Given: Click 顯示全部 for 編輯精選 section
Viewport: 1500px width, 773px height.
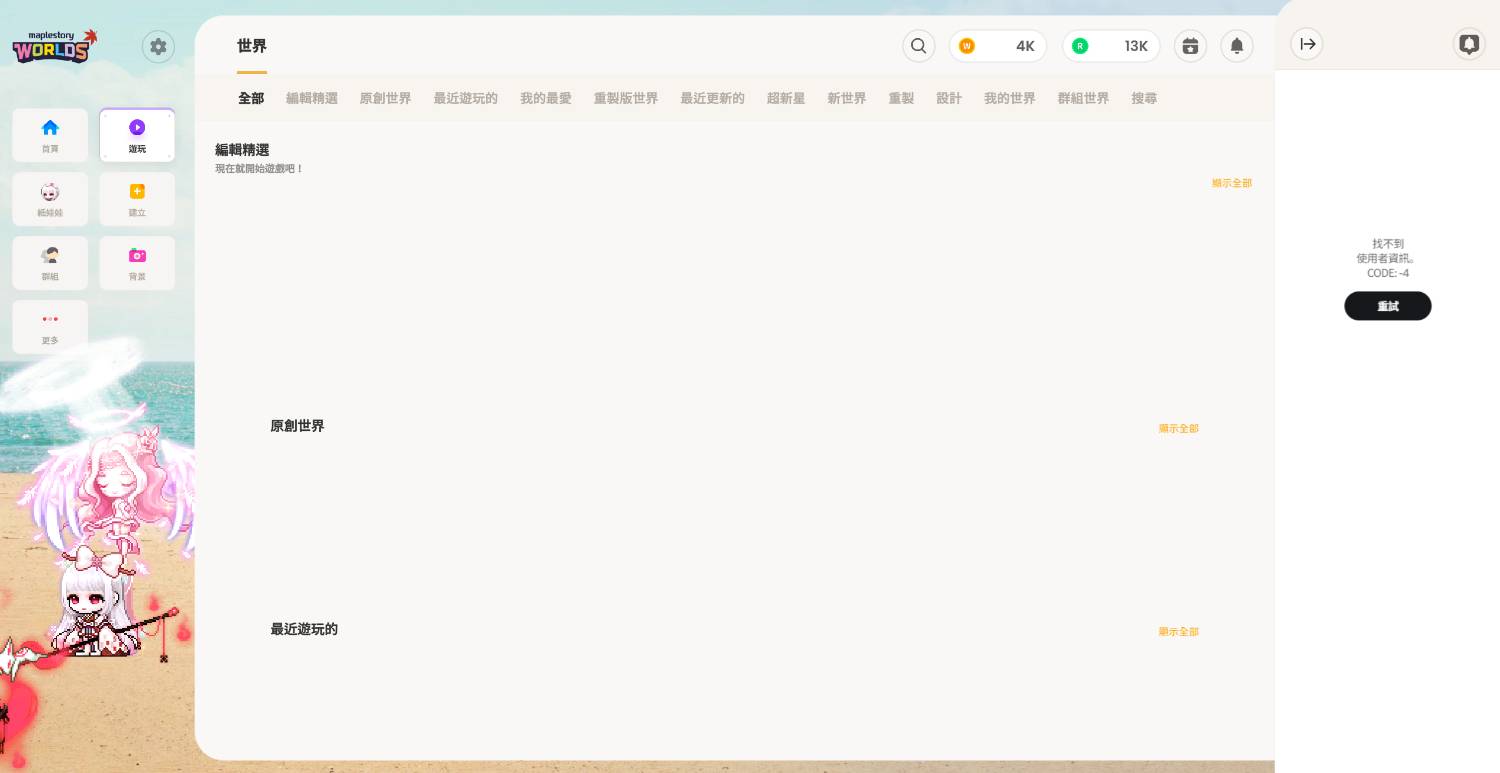Looking at the screenshot, I should point(1232,183).
